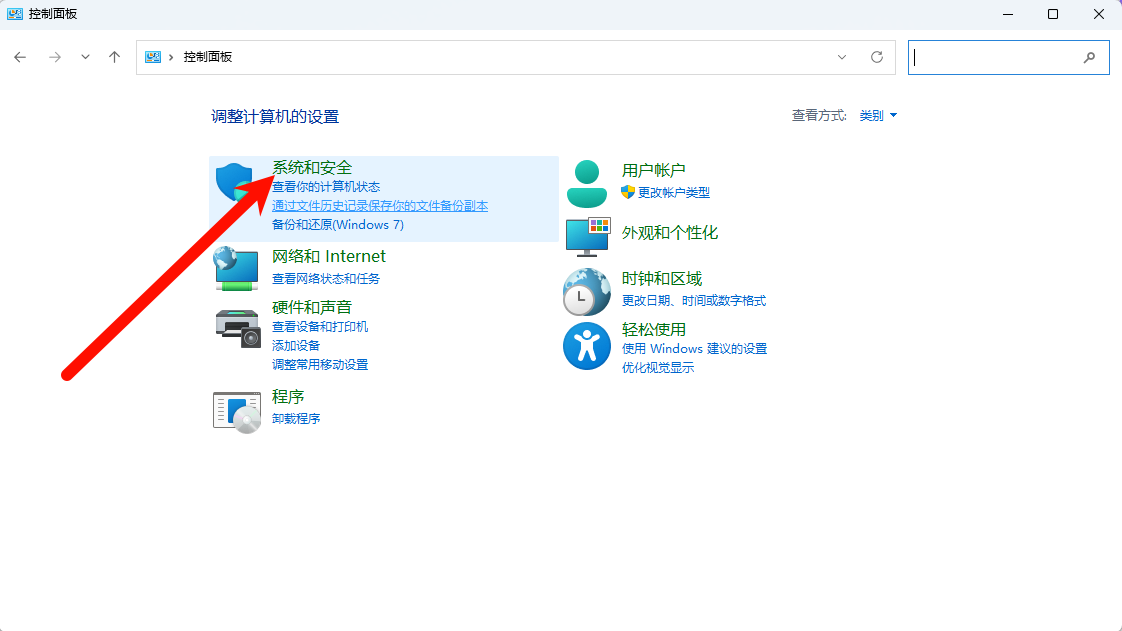
Task: Open 更改日期、时间或数字格式 link
Action: pyautogui.click(x=693, y=300)
